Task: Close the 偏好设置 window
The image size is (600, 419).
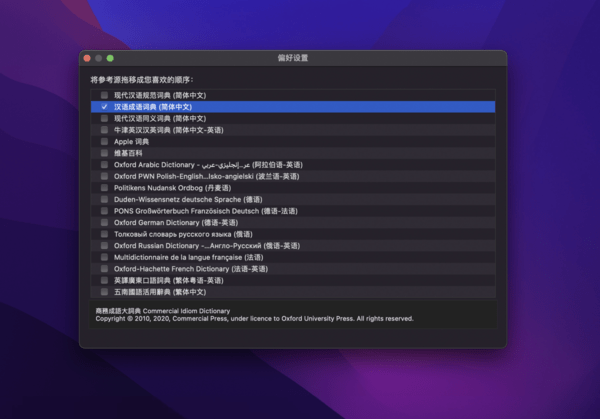Action: [87, 58]
